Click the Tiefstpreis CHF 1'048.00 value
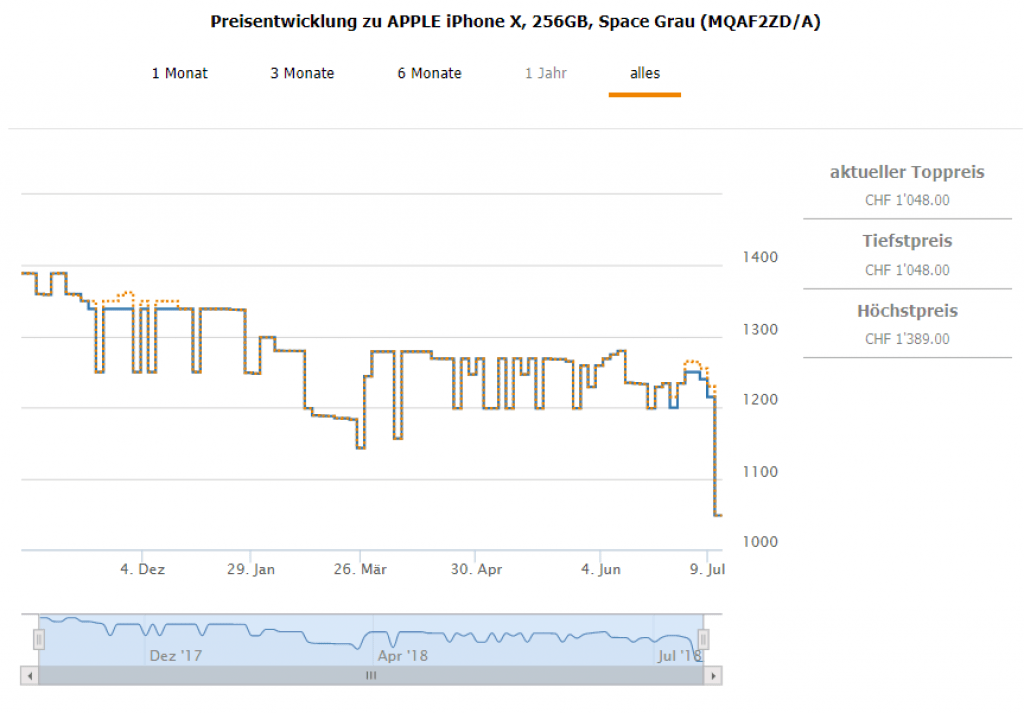Screen dimensions: 1024x713 point(907,270)
